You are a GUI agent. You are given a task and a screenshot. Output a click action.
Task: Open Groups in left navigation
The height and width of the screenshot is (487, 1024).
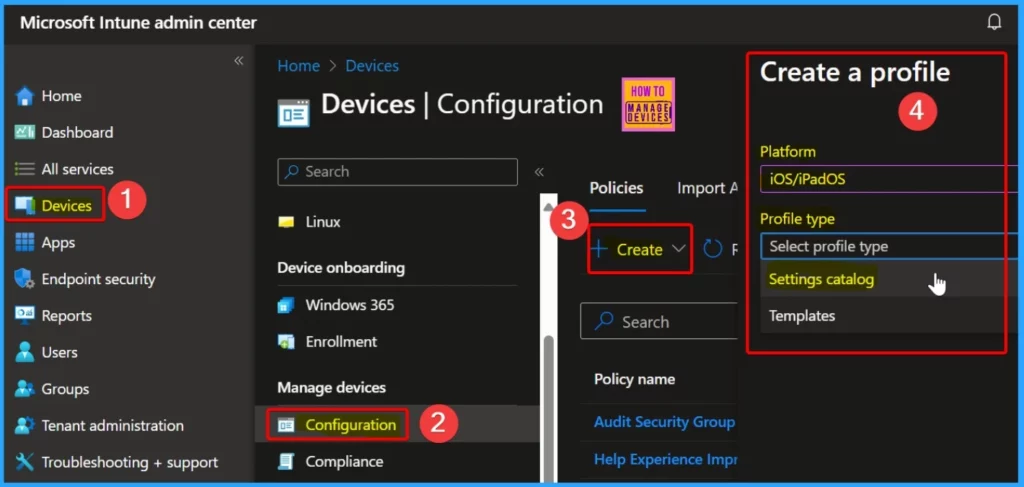point(65,388)
